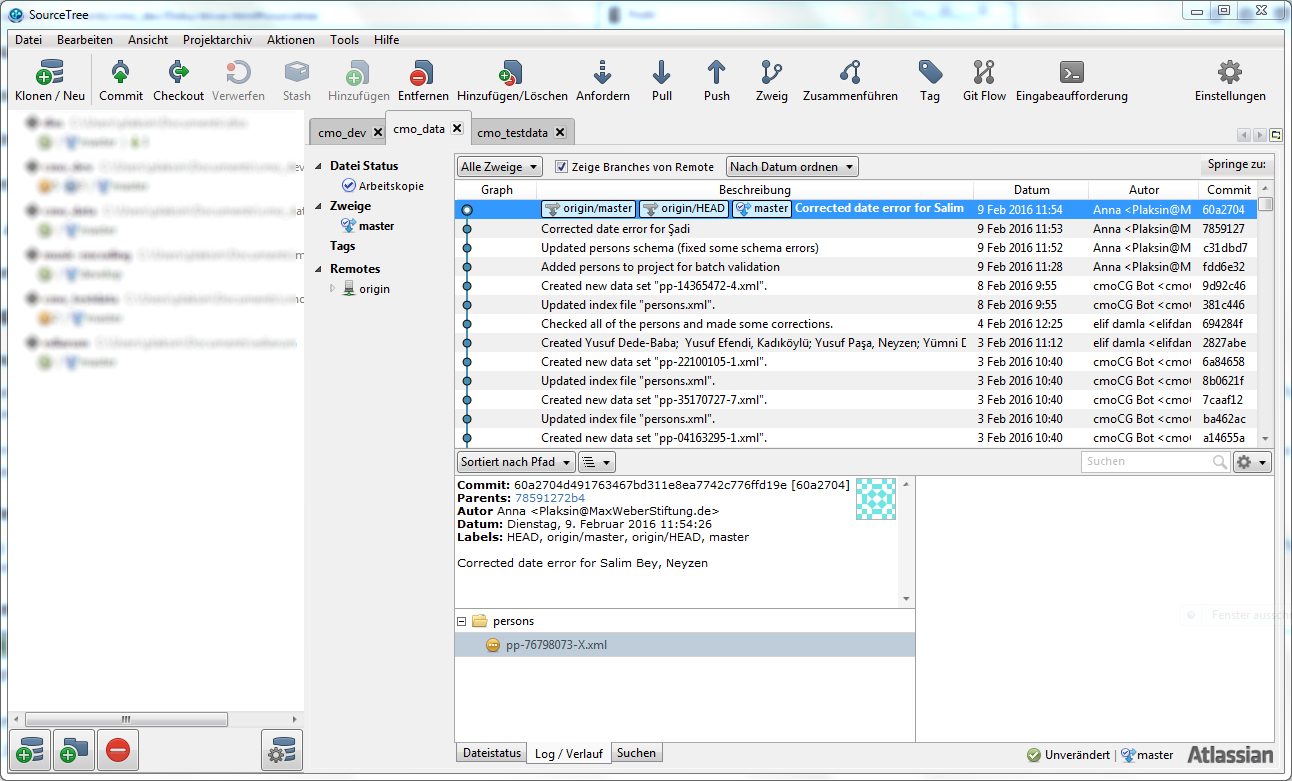Expand the origin remote node

[334, 289]
